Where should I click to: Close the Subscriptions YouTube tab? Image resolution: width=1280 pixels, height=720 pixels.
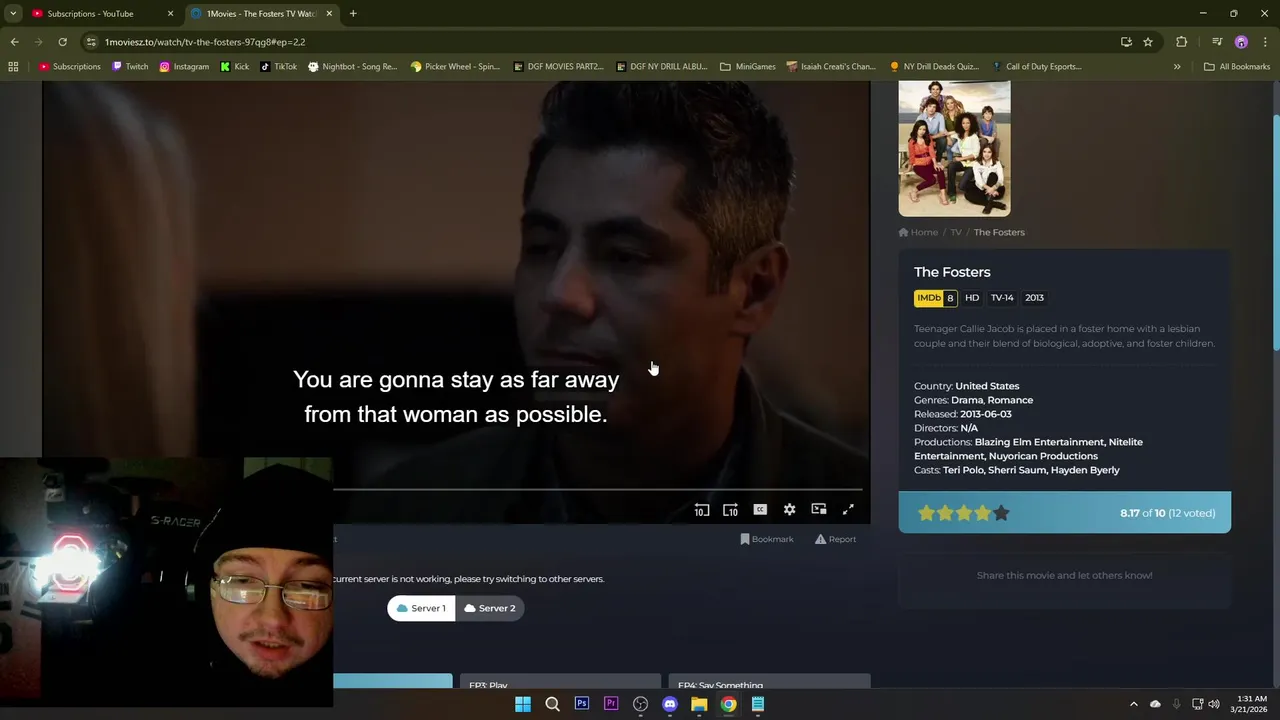tap(170, 14)
